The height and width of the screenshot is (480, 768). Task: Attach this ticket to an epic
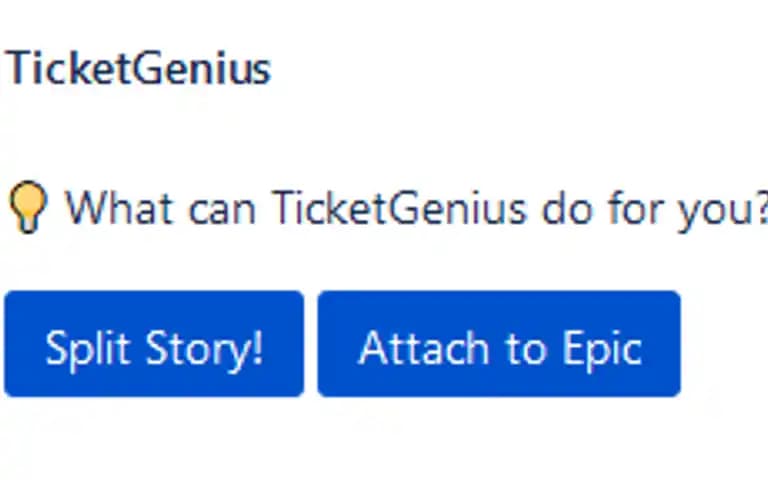pos(499,344)
